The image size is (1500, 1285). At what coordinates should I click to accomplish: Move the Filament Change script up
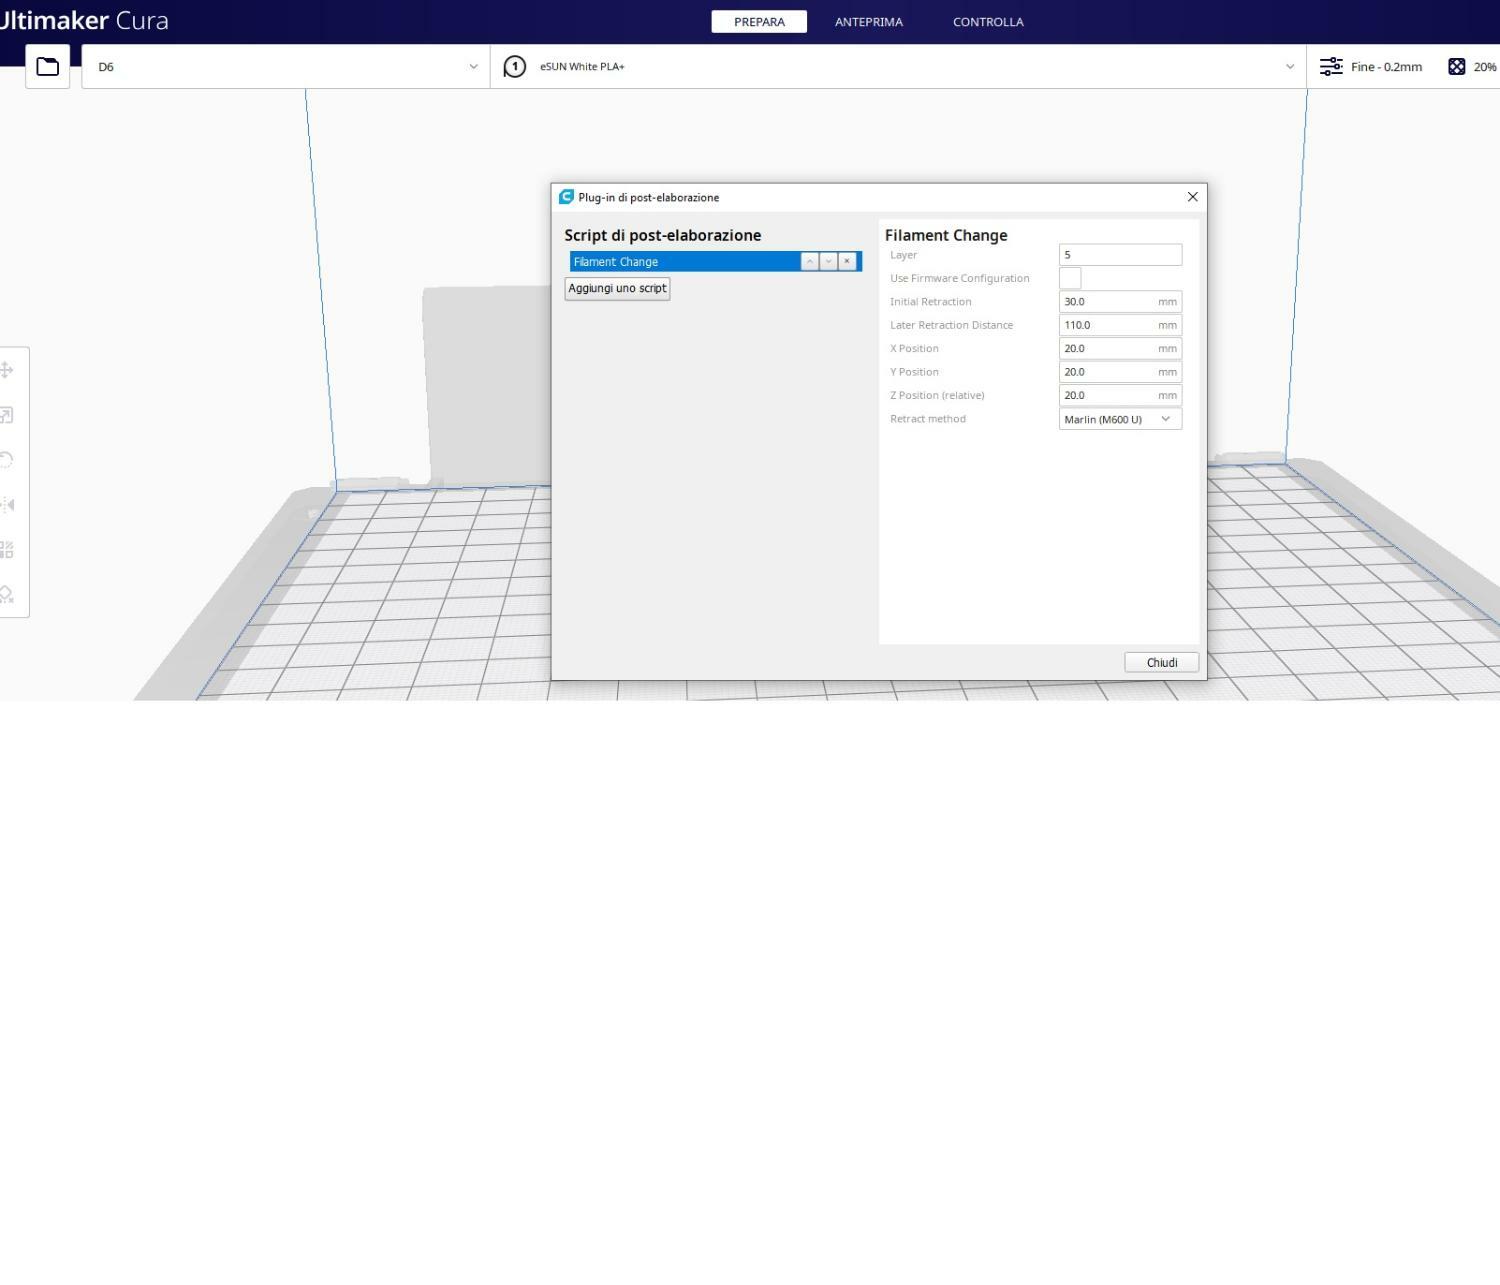coord(810,262)
